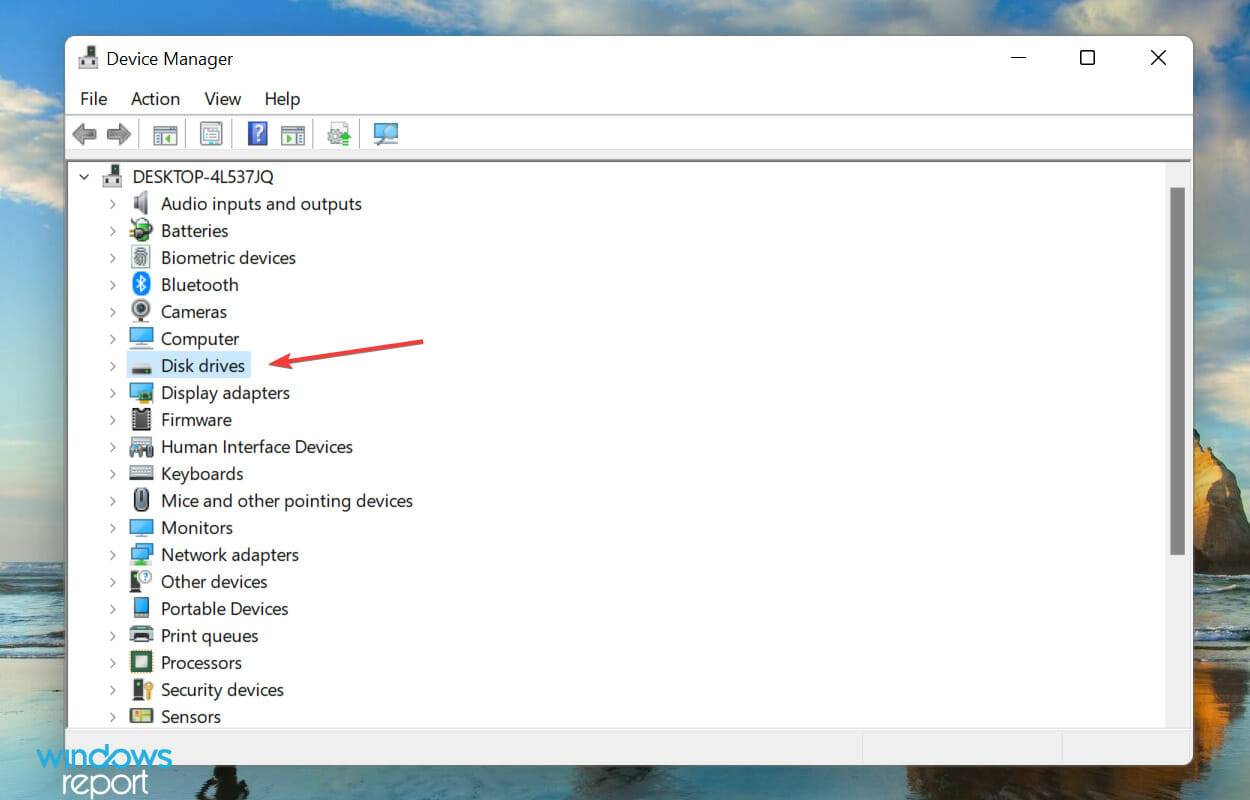The width and height of the screenshot is (1250, 800).
Task: Click the Audio inputs and outputs speaker icon
Action: pos(141,203)
